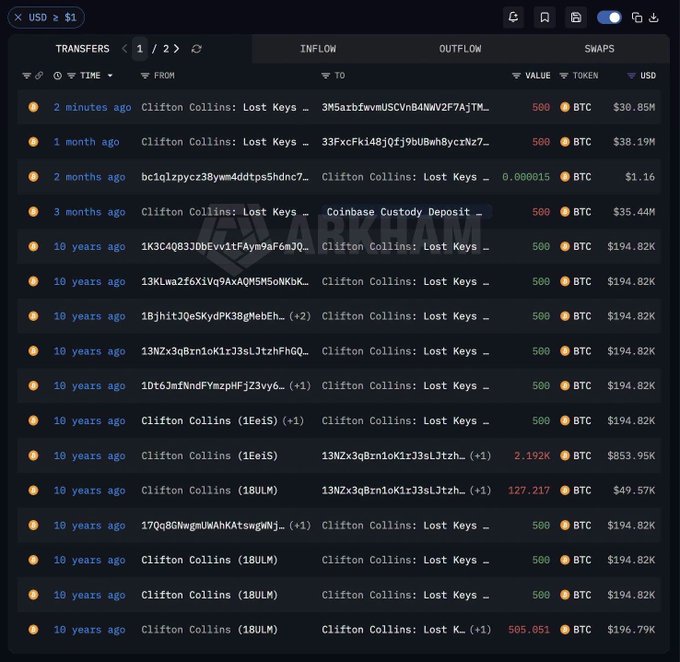Click sender 1K3C4Q83JDbEvv1tFAym9aF6mJQ
The image size is (680, 662).
click(225, 246)
